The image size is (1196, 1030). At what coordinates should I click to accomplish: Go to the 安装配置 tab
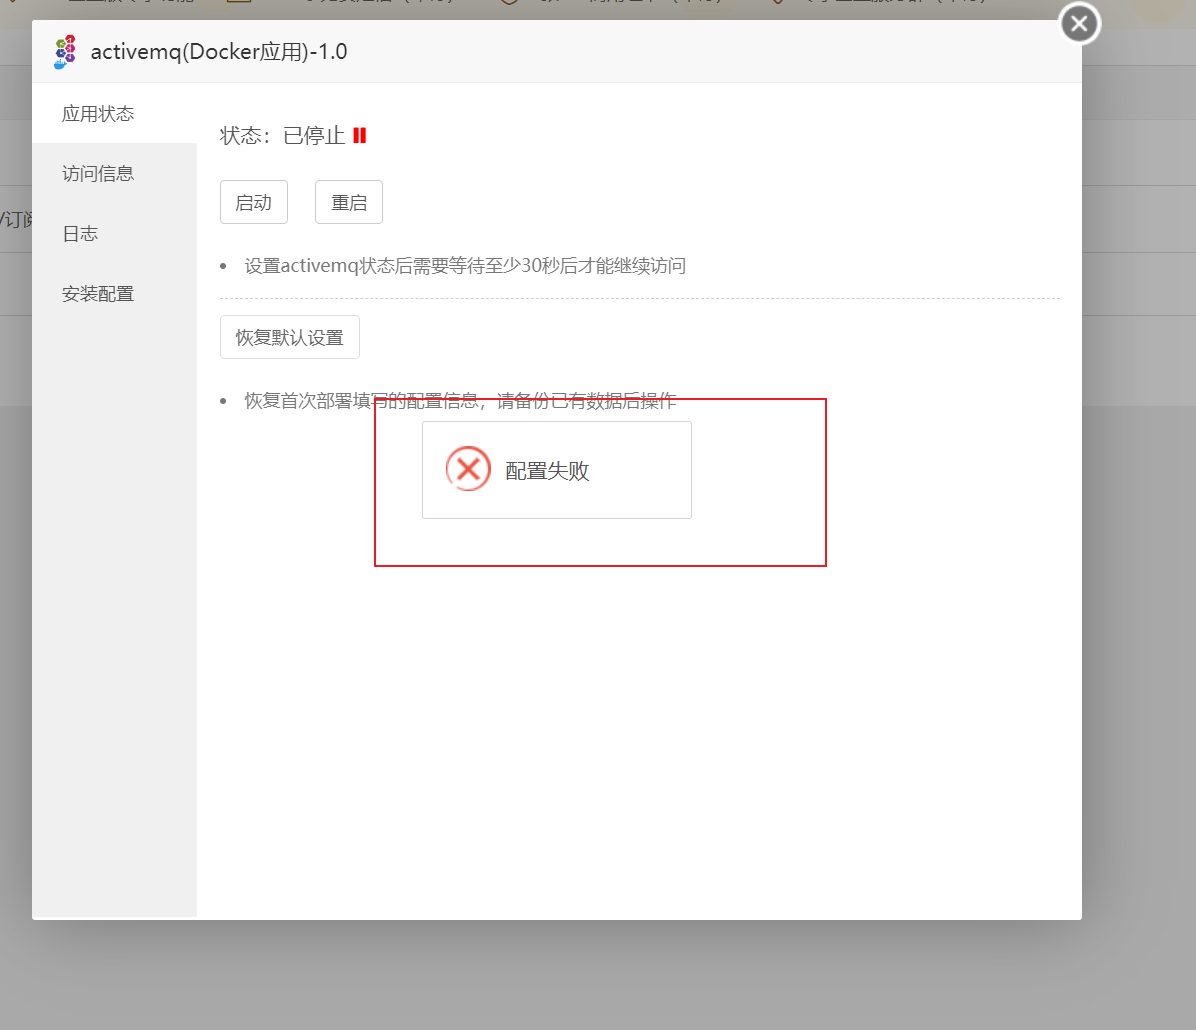114,294
